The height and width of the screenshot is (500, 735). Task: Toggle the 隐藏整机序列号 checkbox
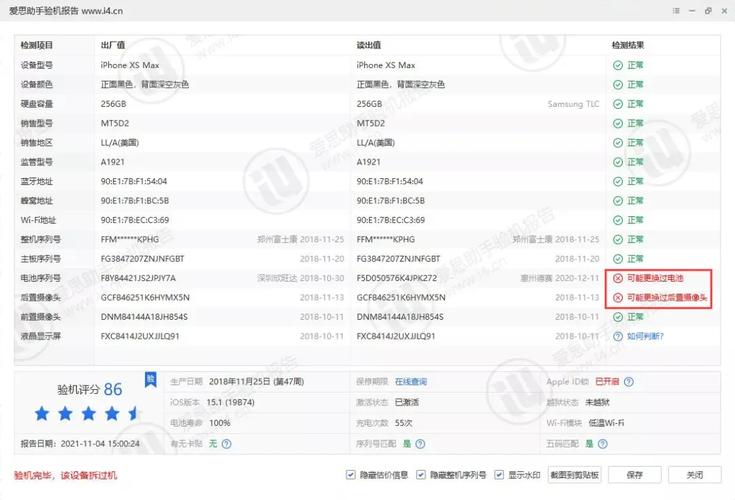420,475
